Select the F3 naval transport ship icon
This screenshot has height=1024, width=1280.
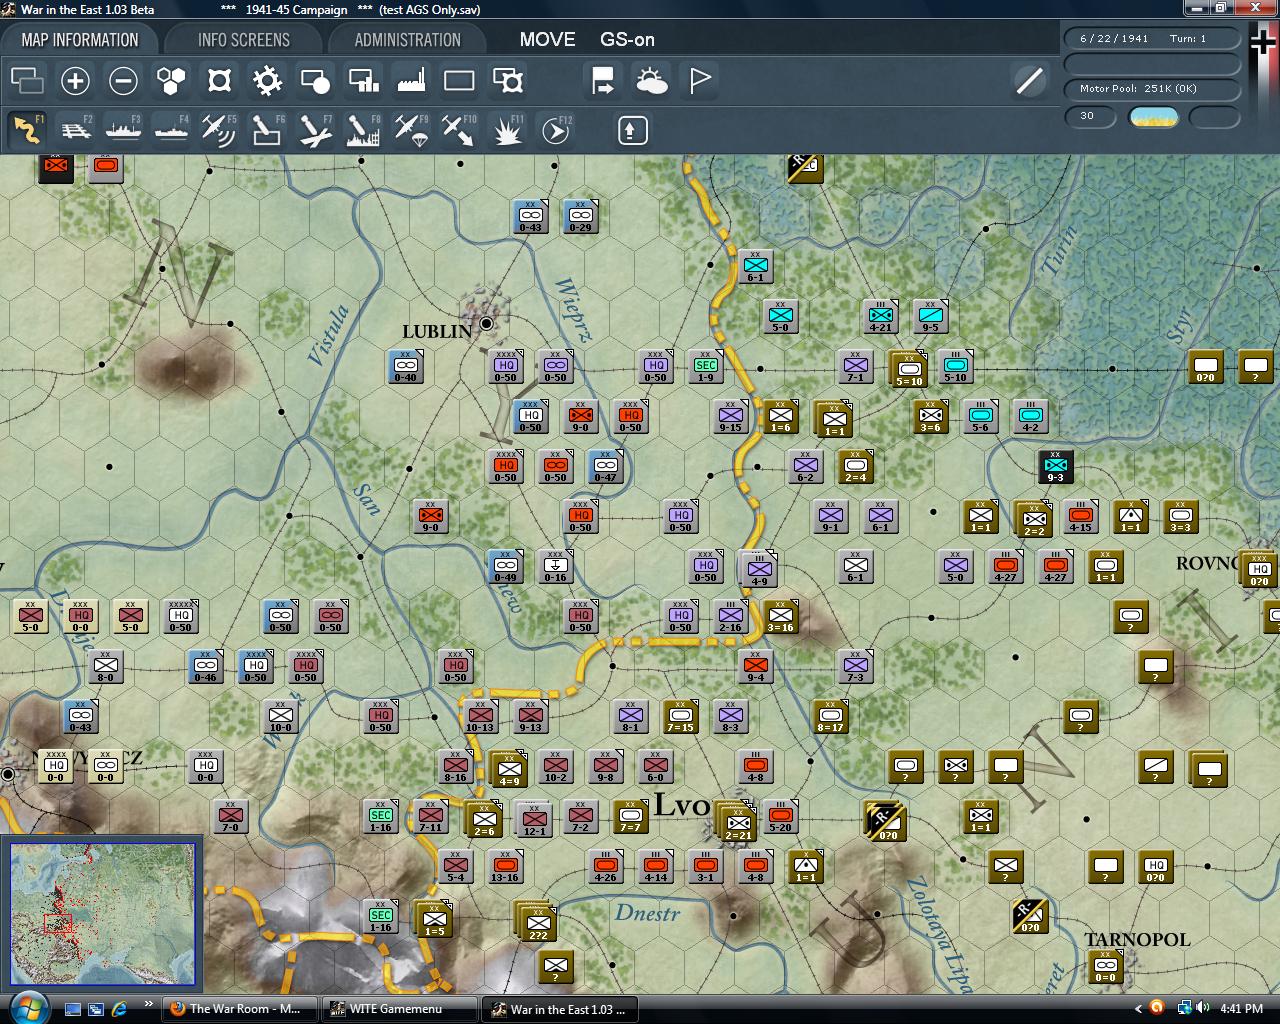123,130
